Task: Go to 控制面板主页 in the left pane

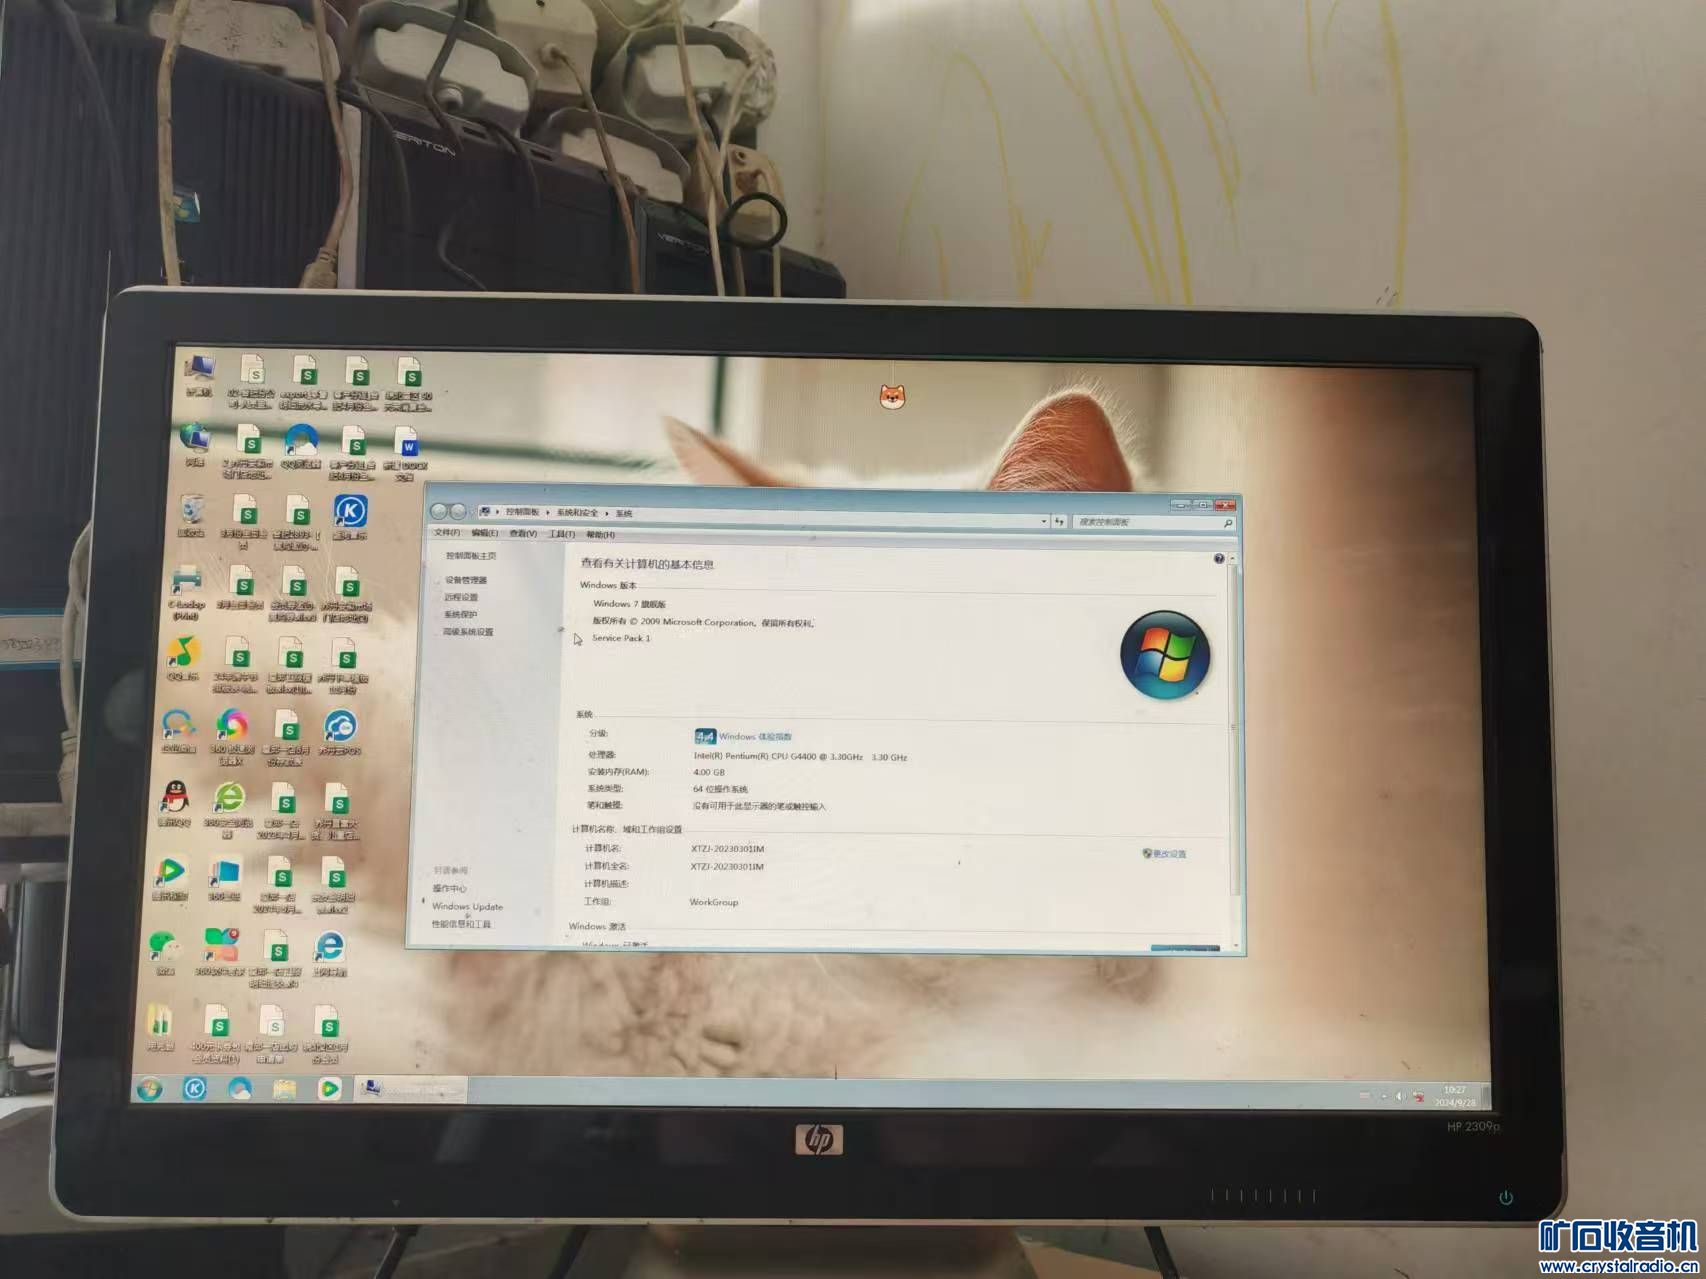Action: (x=470, y=555)
